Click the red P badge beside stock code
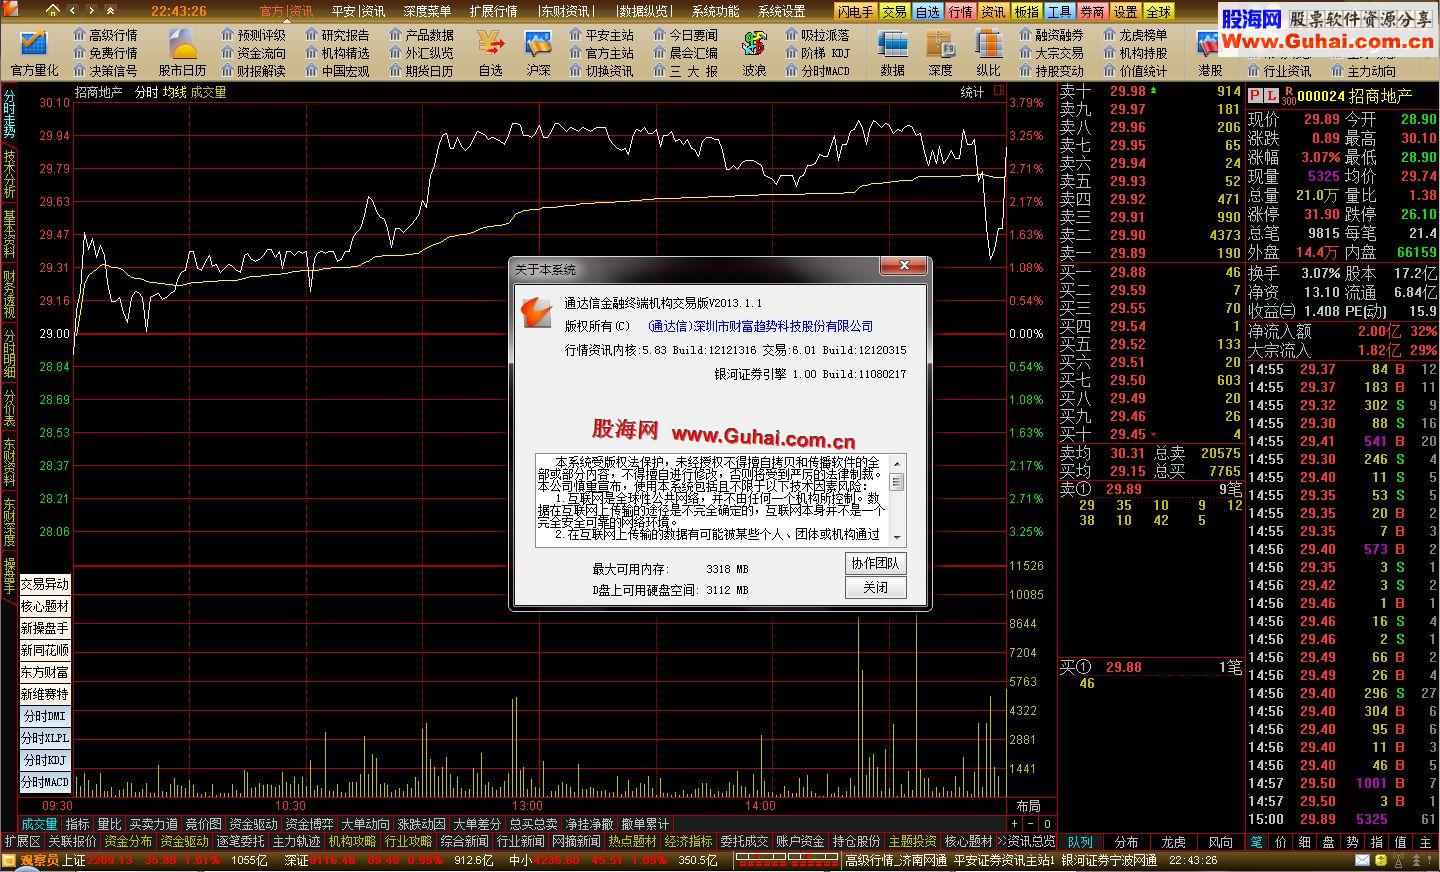This screenshot has width=1440, height=872. (1255, 96)
